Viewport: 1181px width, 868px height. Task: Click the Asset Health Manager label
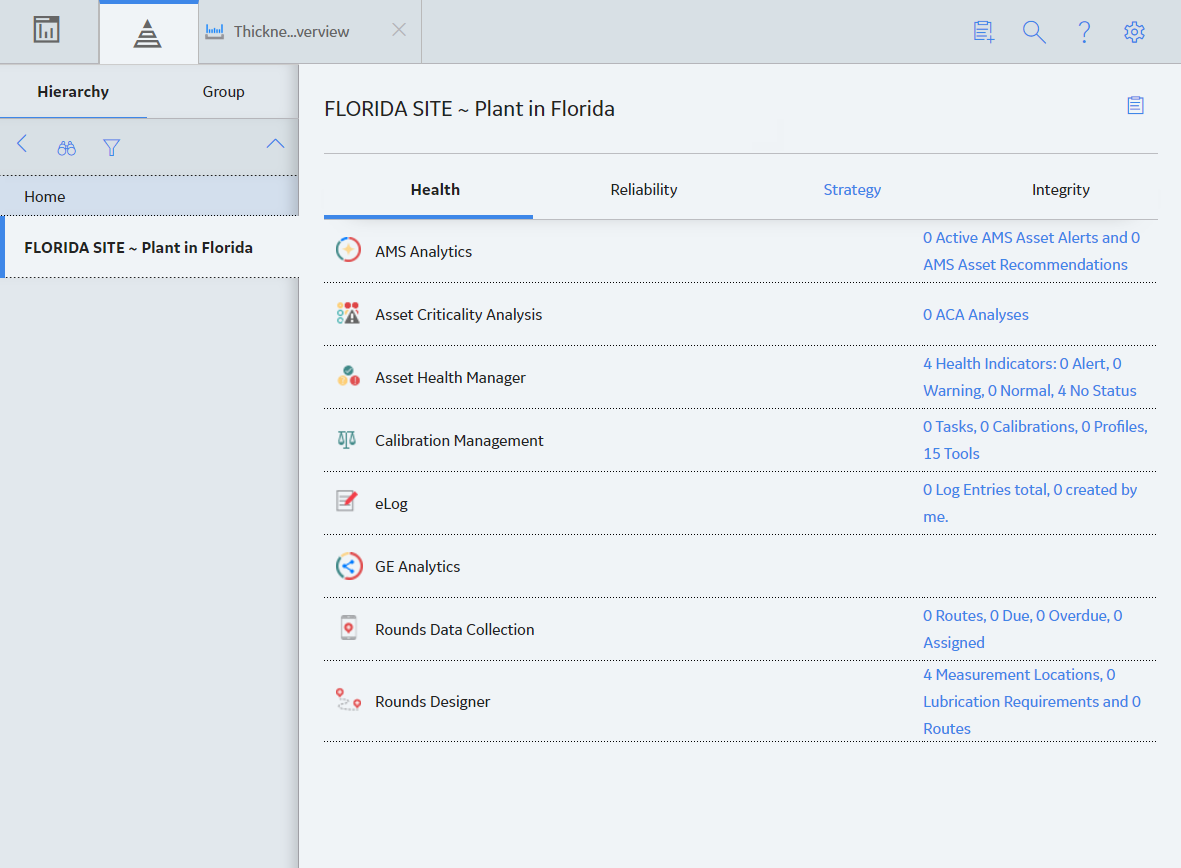[450, 377]
